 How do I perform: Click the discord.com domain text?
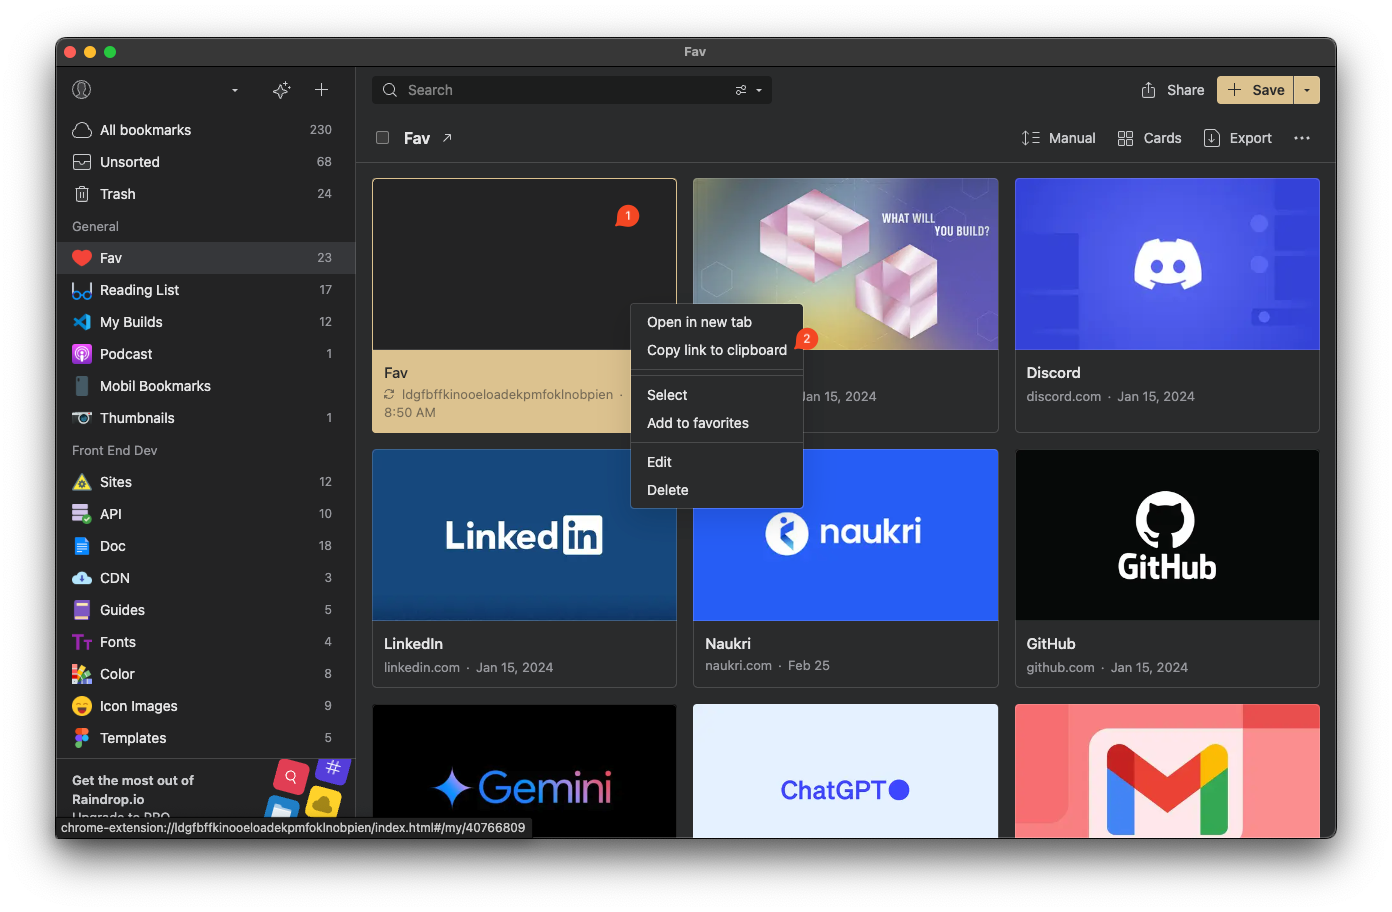pos(1063,397)
